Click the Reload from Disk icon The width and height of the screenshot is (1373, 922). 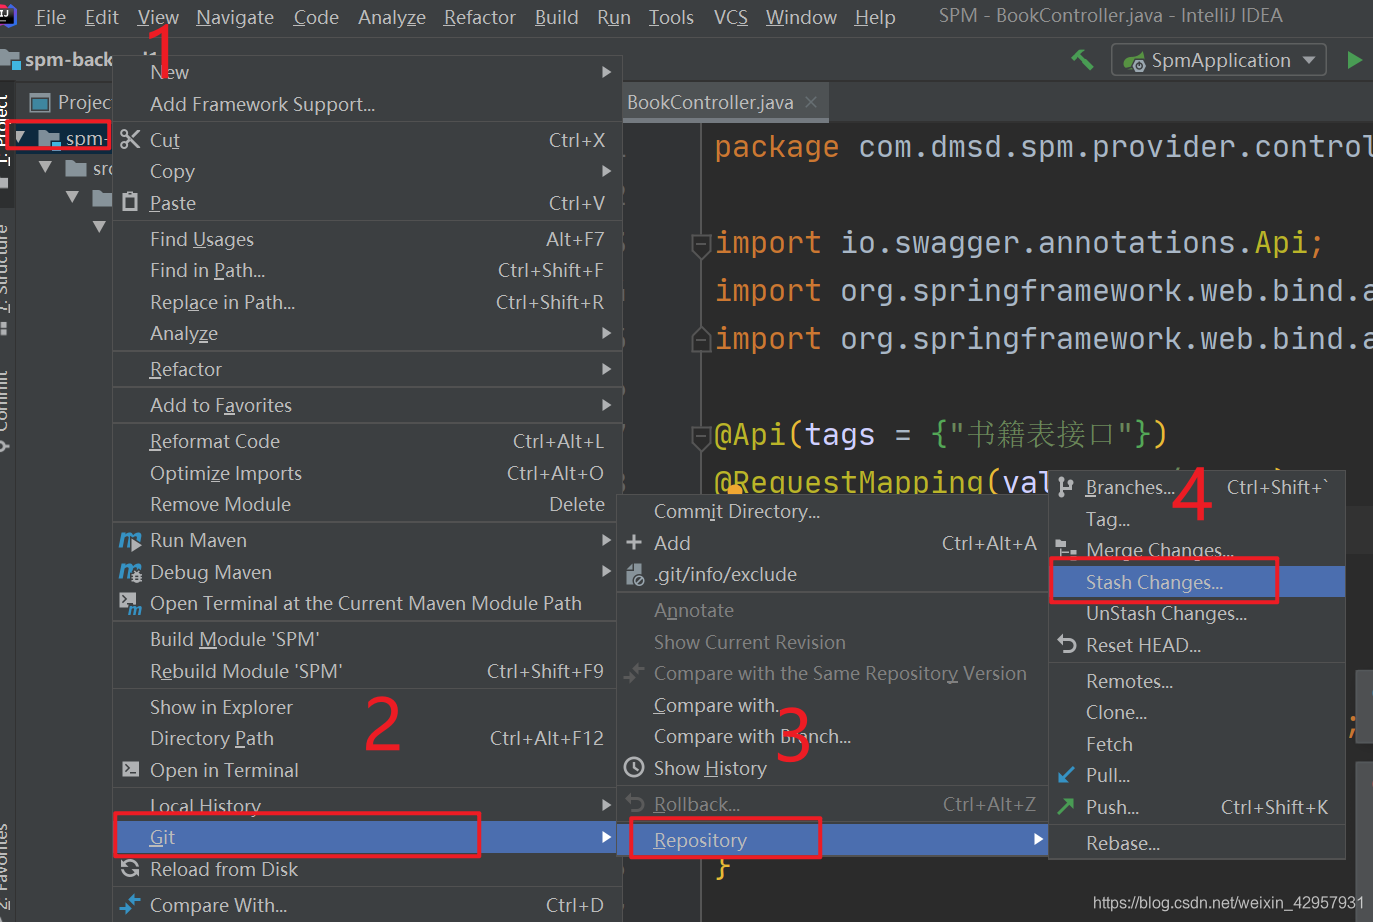(x=130, y=869)
